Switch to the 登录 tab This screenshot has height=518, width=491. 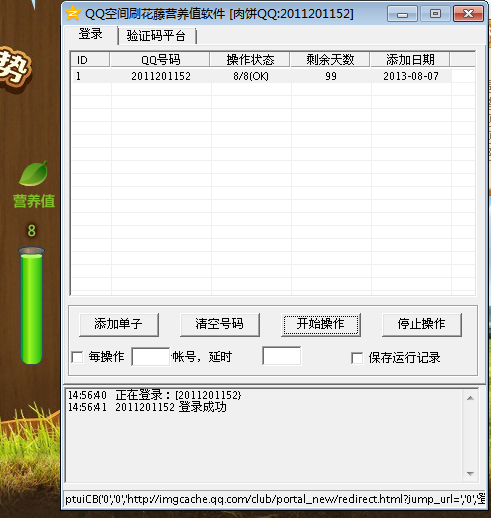tap(90, 34)
